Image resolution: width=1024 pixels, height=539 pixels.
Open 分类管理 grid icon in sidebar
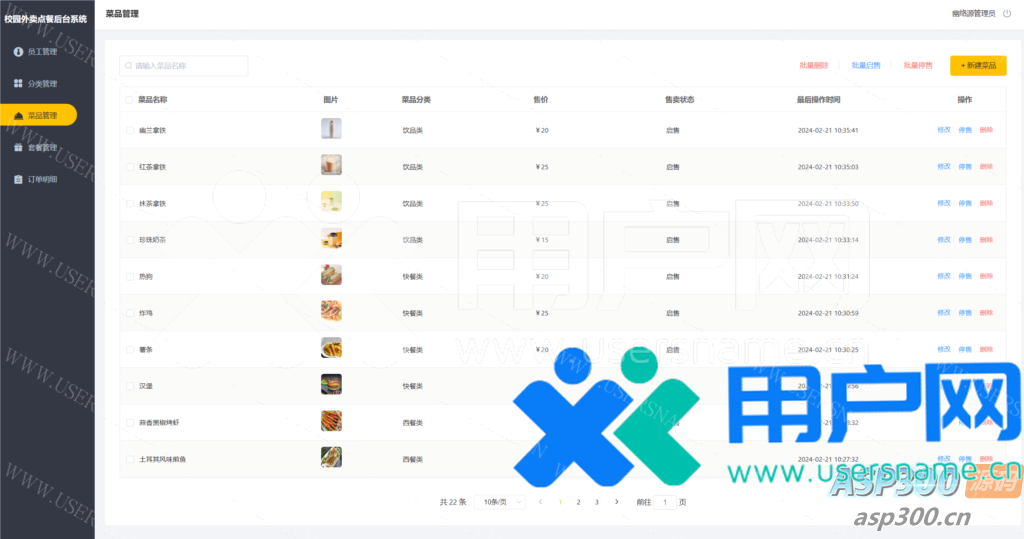point(18,83)
